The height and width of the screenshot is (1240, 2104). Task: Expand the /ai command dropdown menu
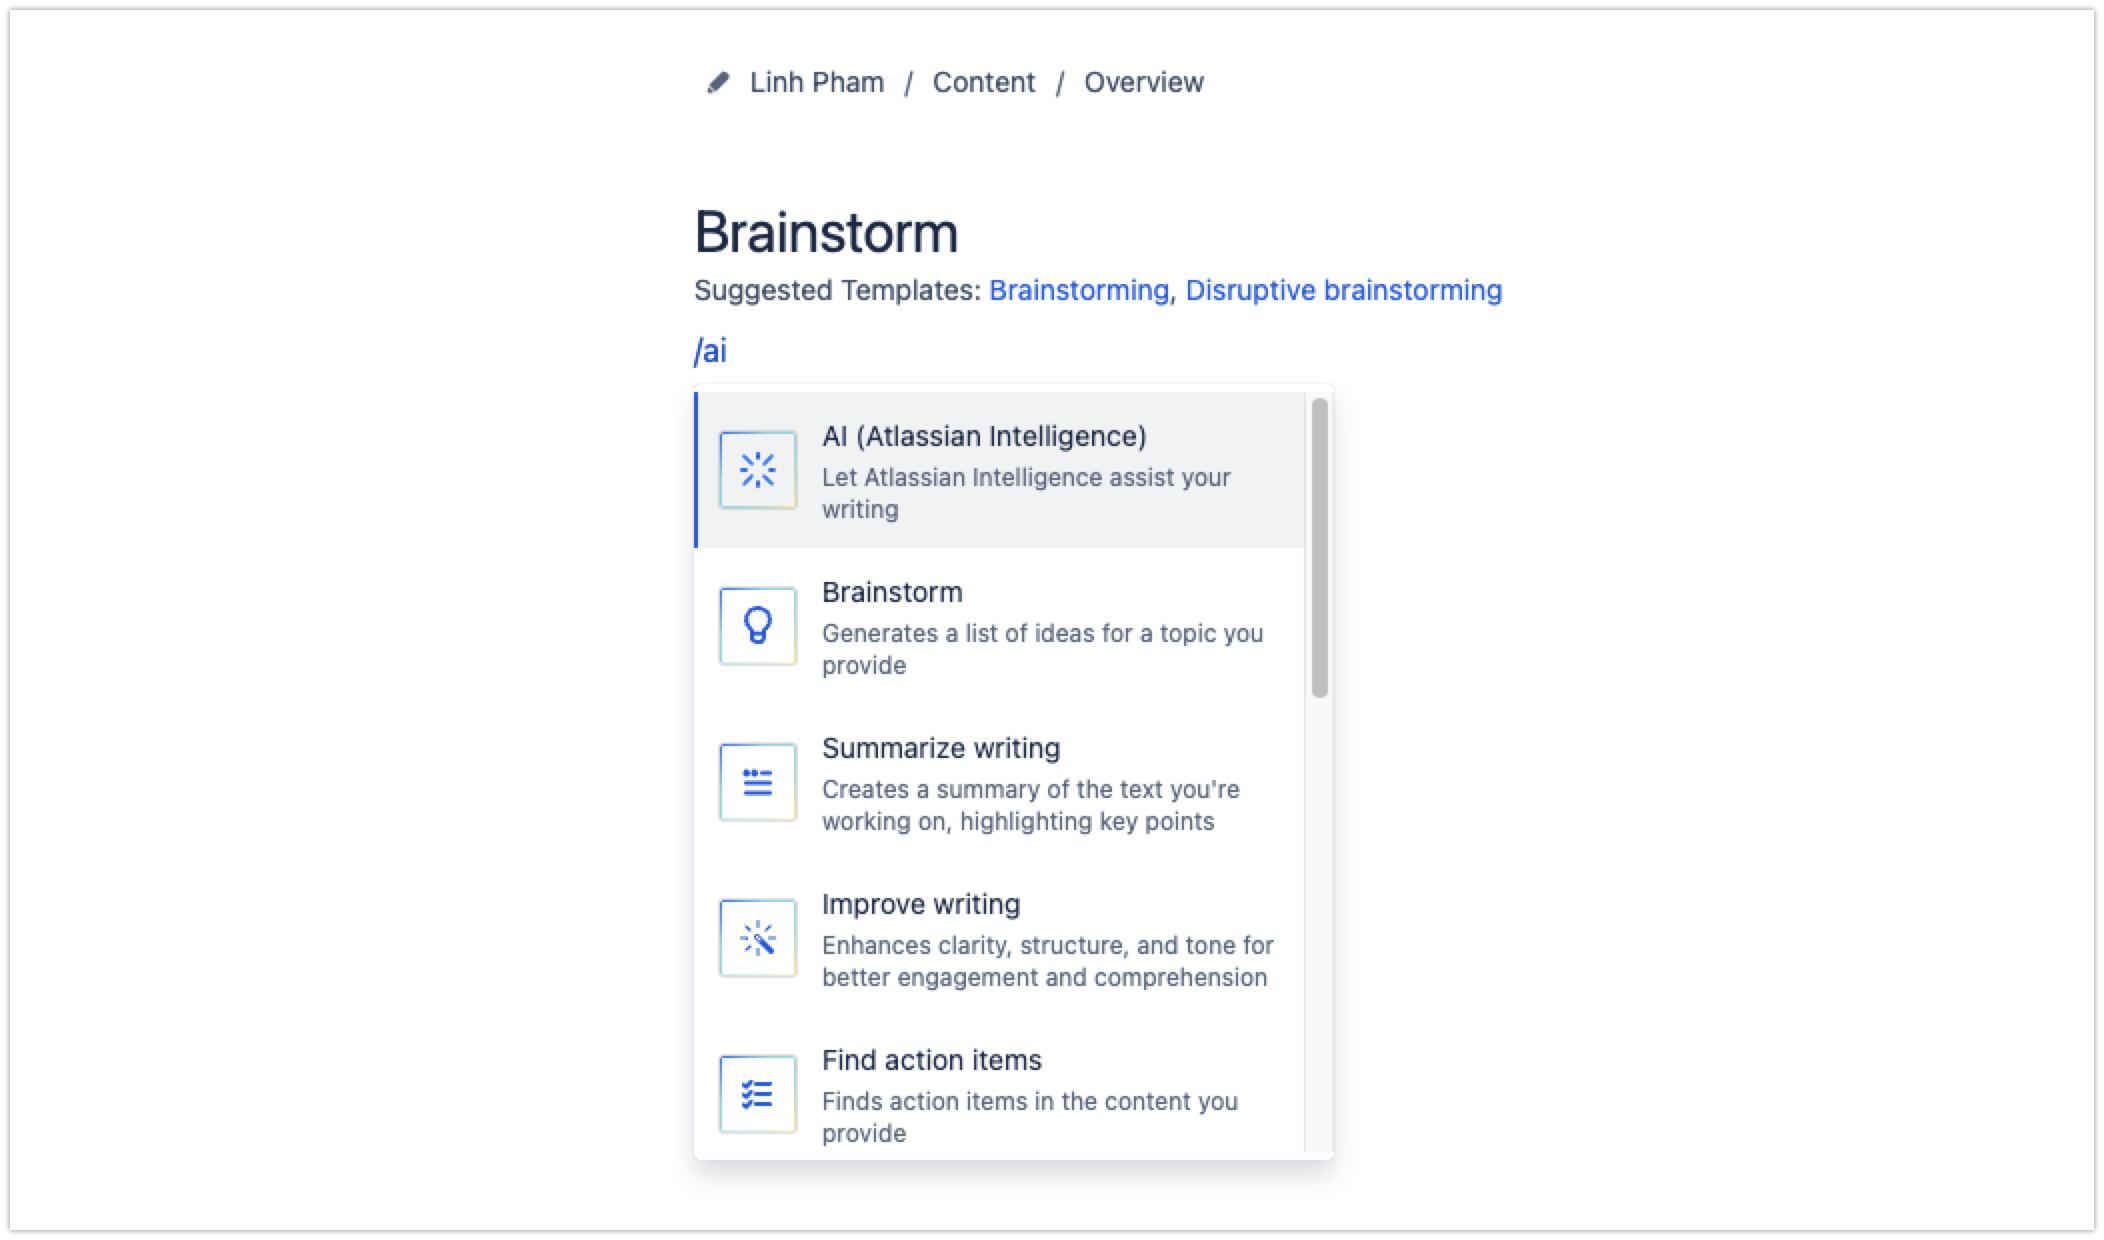[x=716, y=350]
